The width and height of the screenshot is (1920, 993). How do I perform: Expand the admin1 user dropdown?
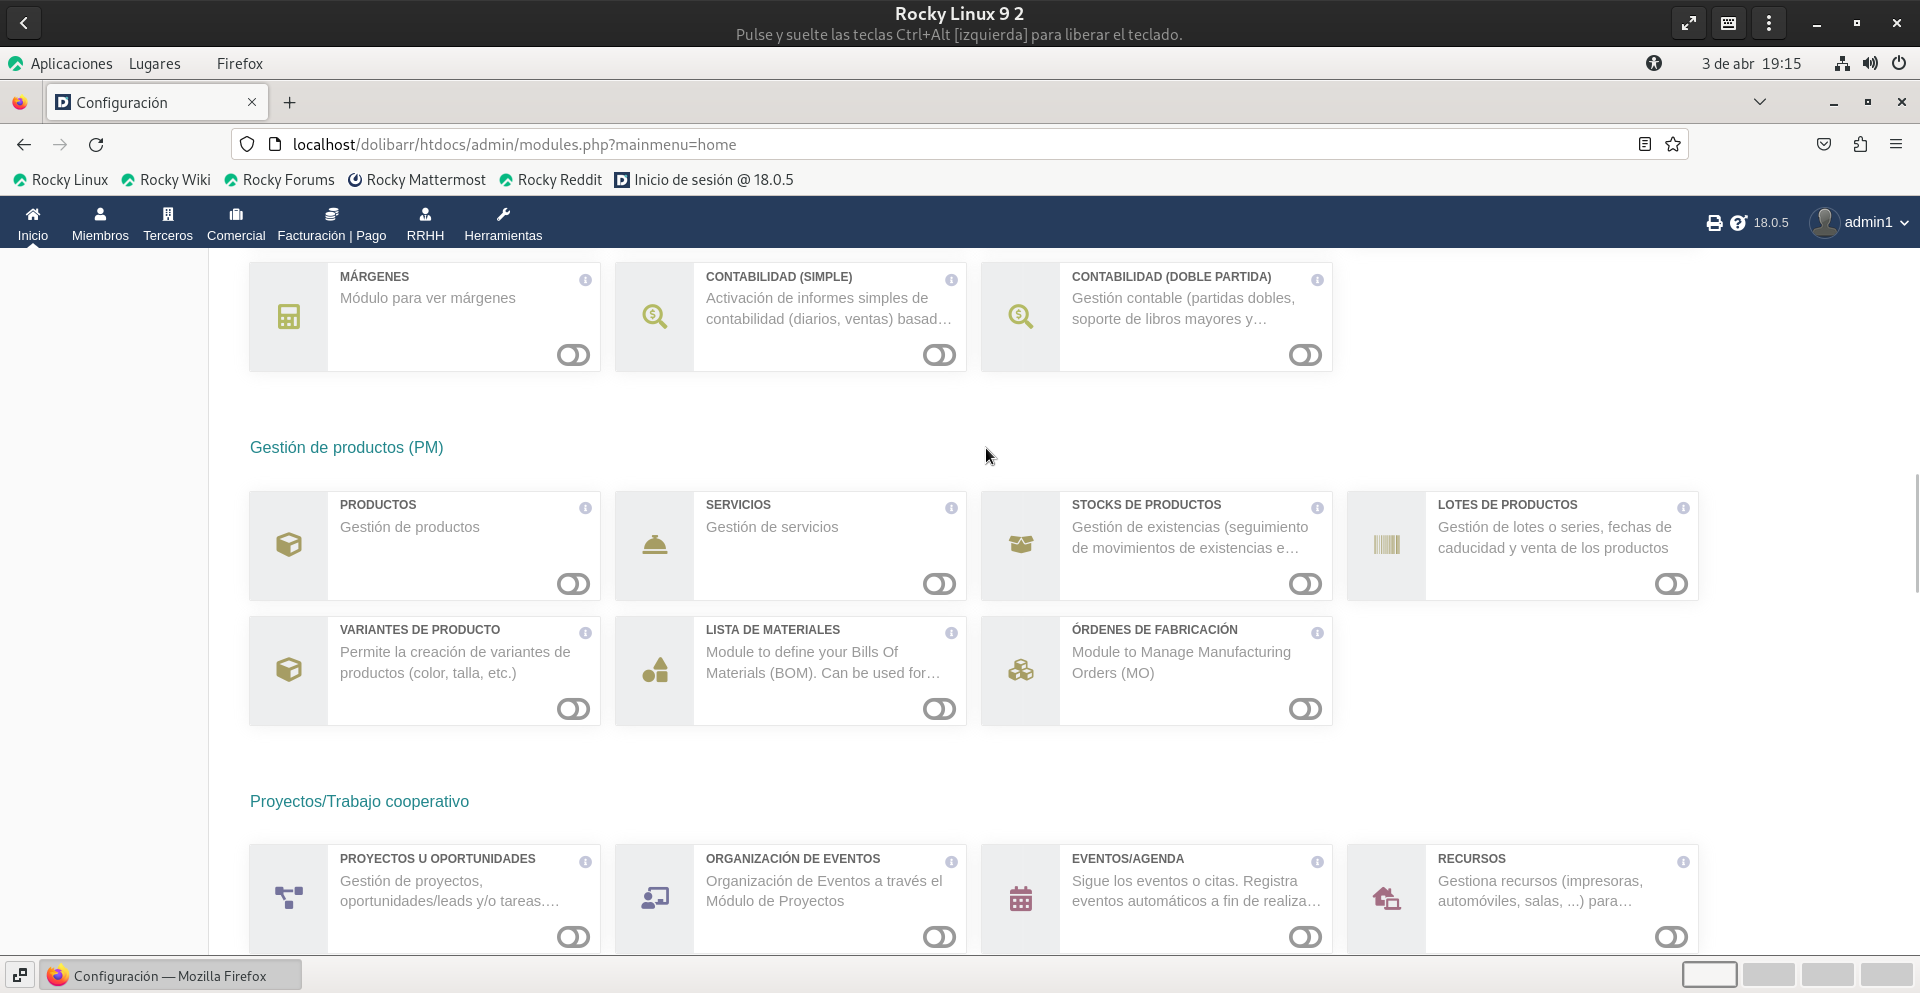(x=1861, y=222)
